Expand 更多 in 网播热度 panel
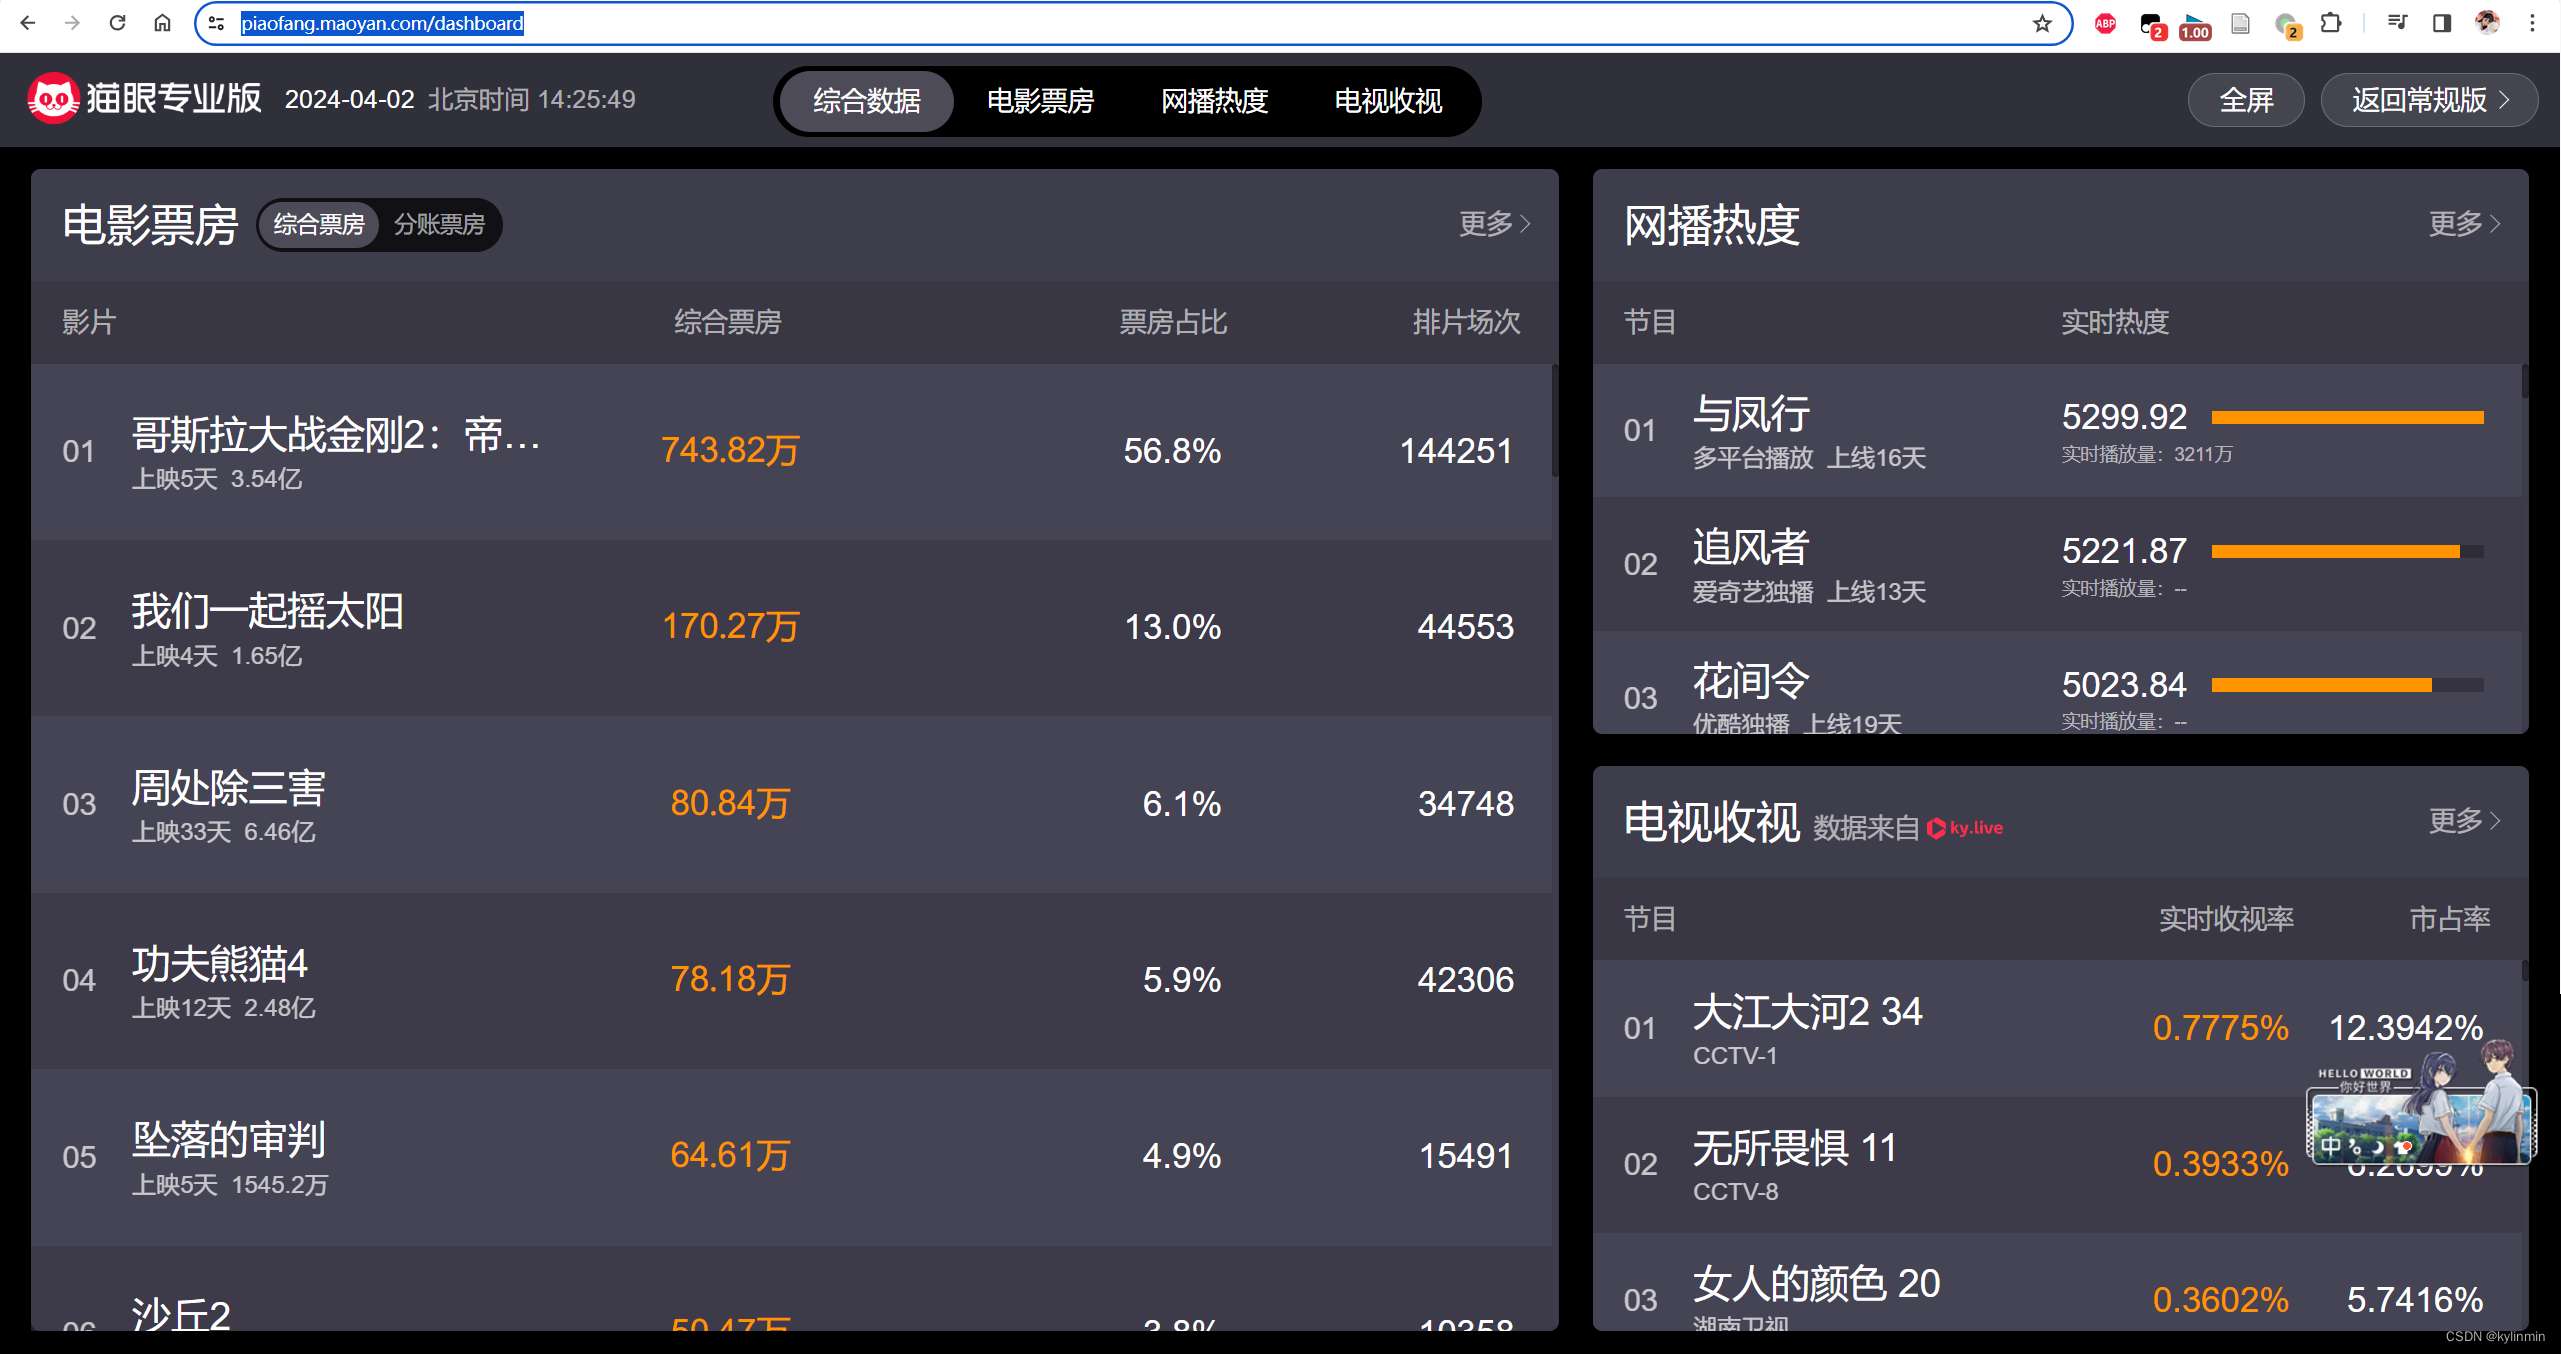This screenshot has width=2561, height=1354. pos(2464,224)
